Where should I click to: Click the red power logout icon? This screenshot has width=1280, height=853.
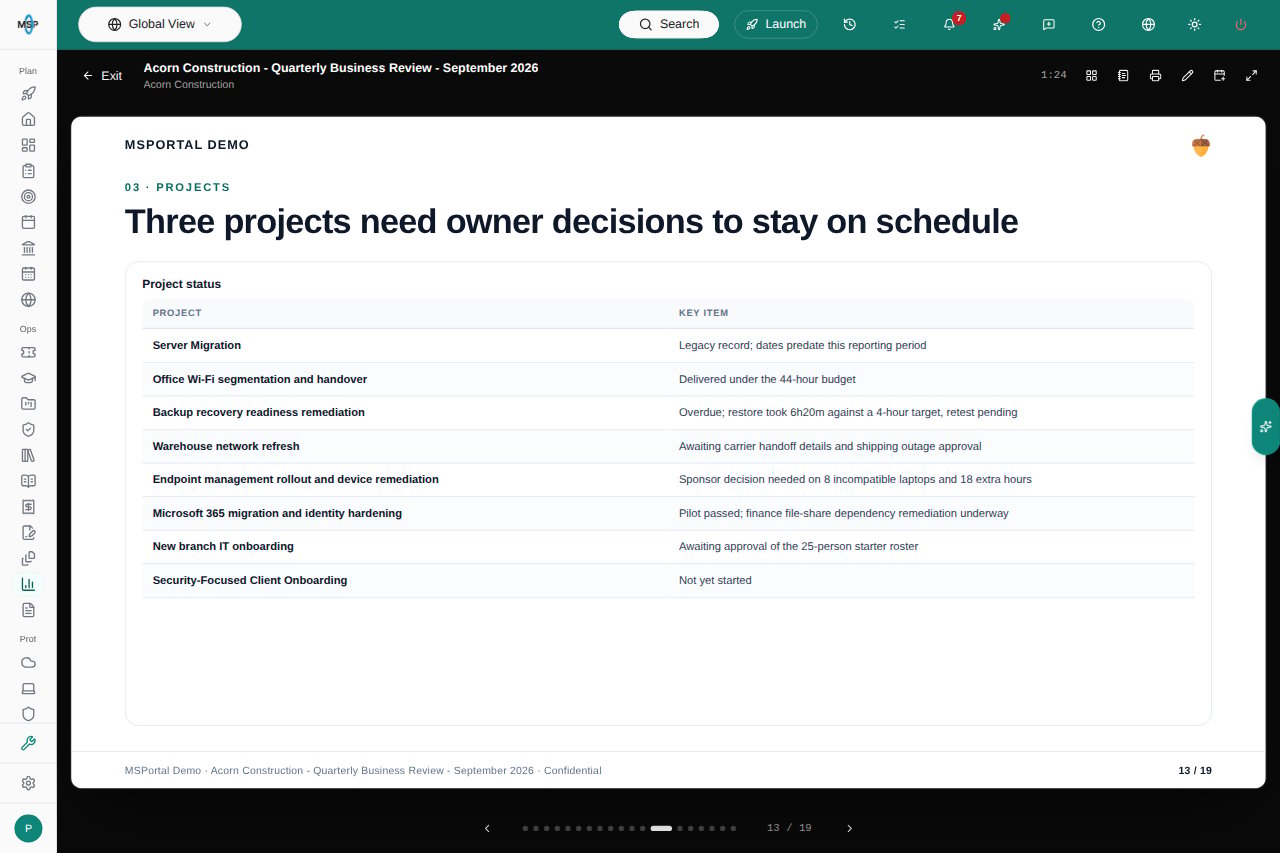coord(1241,24)
